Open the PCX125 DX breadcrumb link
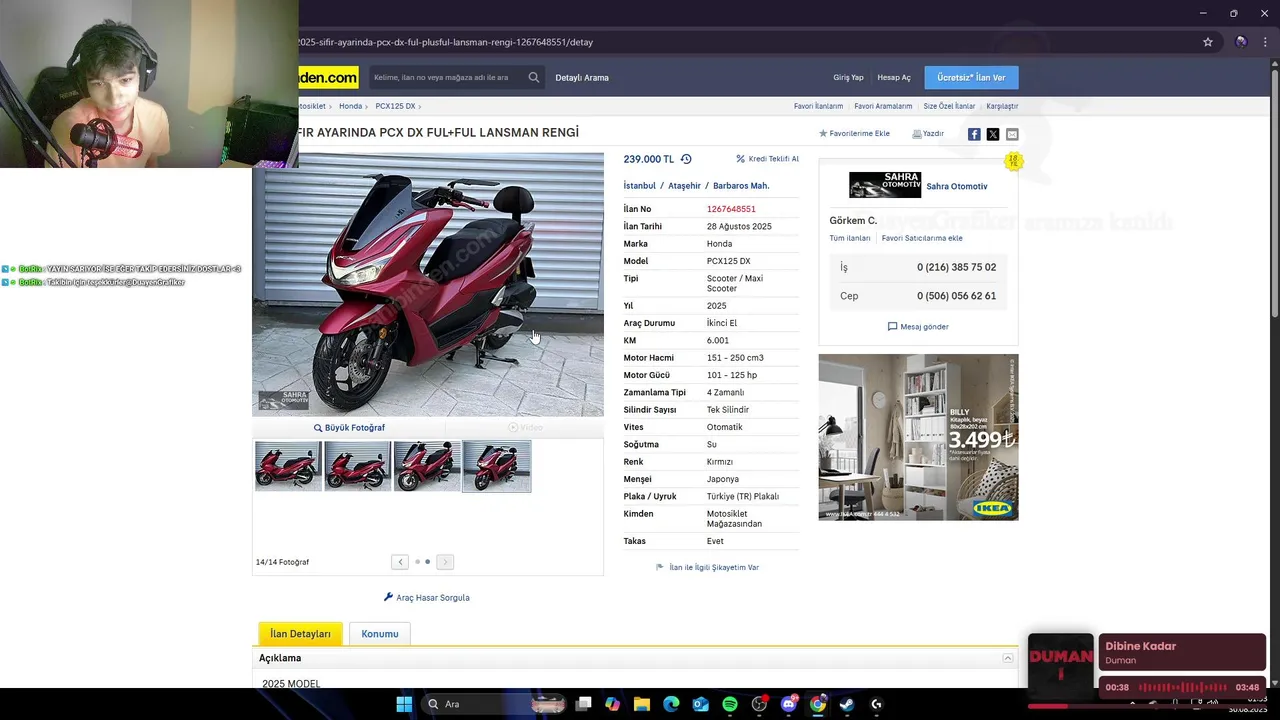Viewport: 1280px width, 720px height. [x=395, y=106]
